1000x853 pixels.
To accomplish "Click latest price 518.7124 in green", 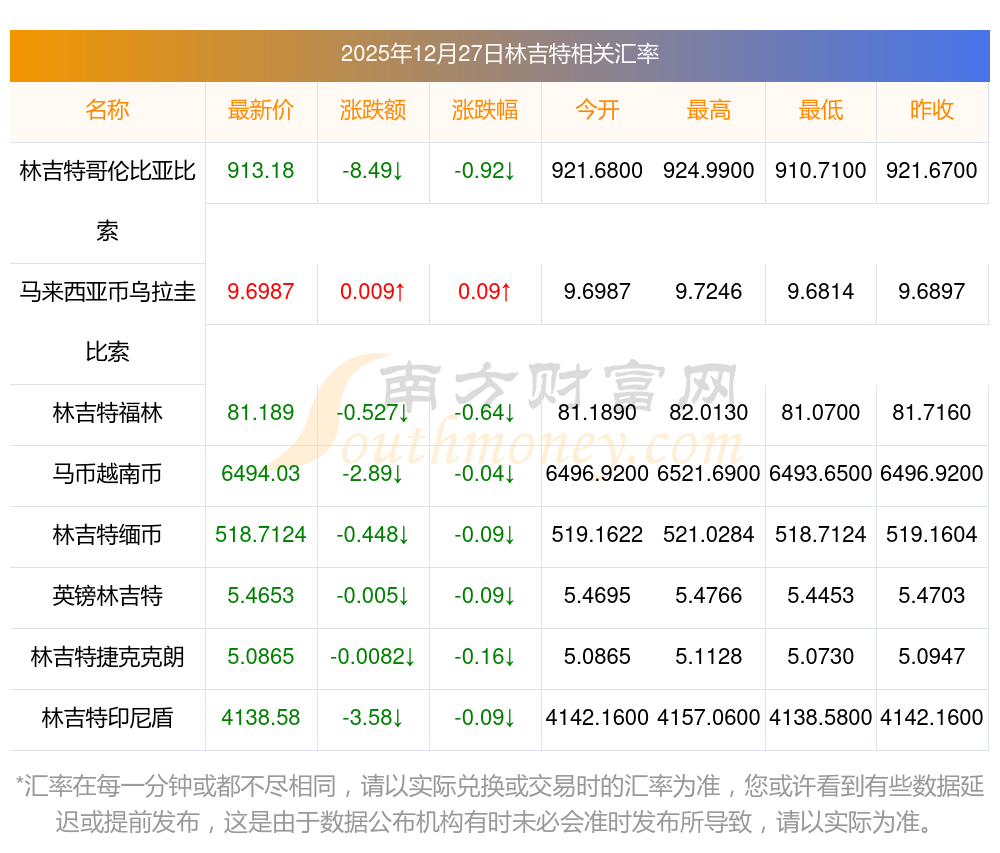I will tap(260, 534).
